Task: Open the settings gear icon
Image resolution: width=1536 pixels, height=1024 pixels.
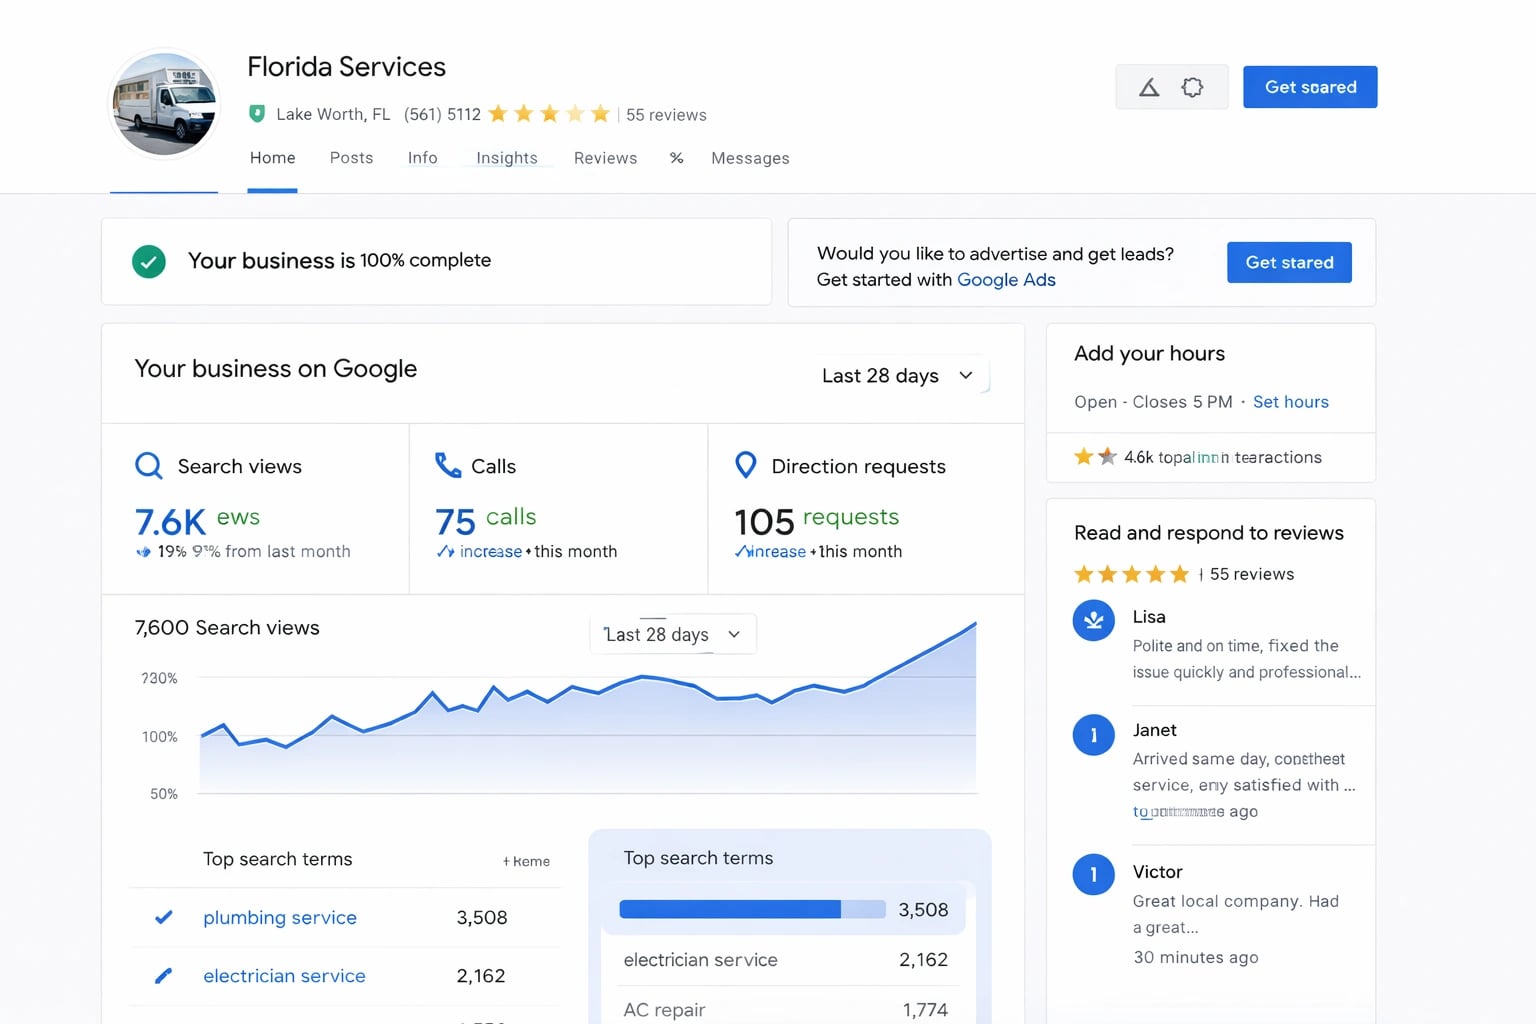Action: (x=1192, y=87)
